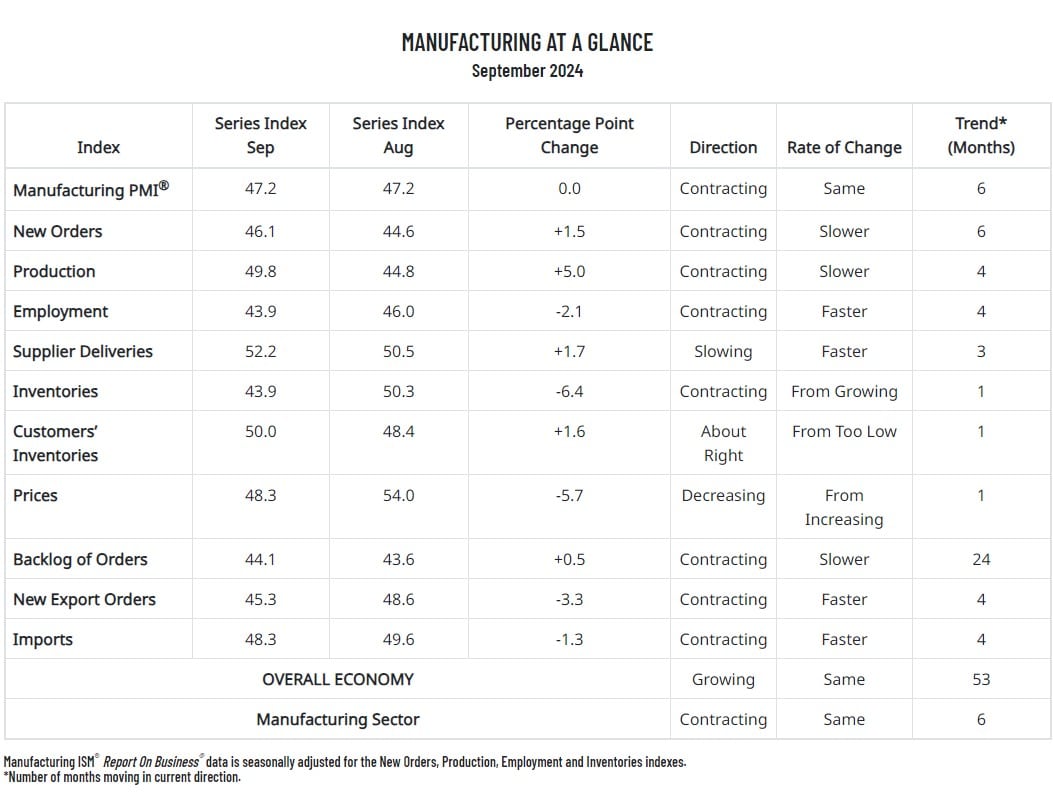Click the Manufacturing at a Glance title
Image resolution: width=1053 pixels, height=792 pixels.
[x=527, y=42]
